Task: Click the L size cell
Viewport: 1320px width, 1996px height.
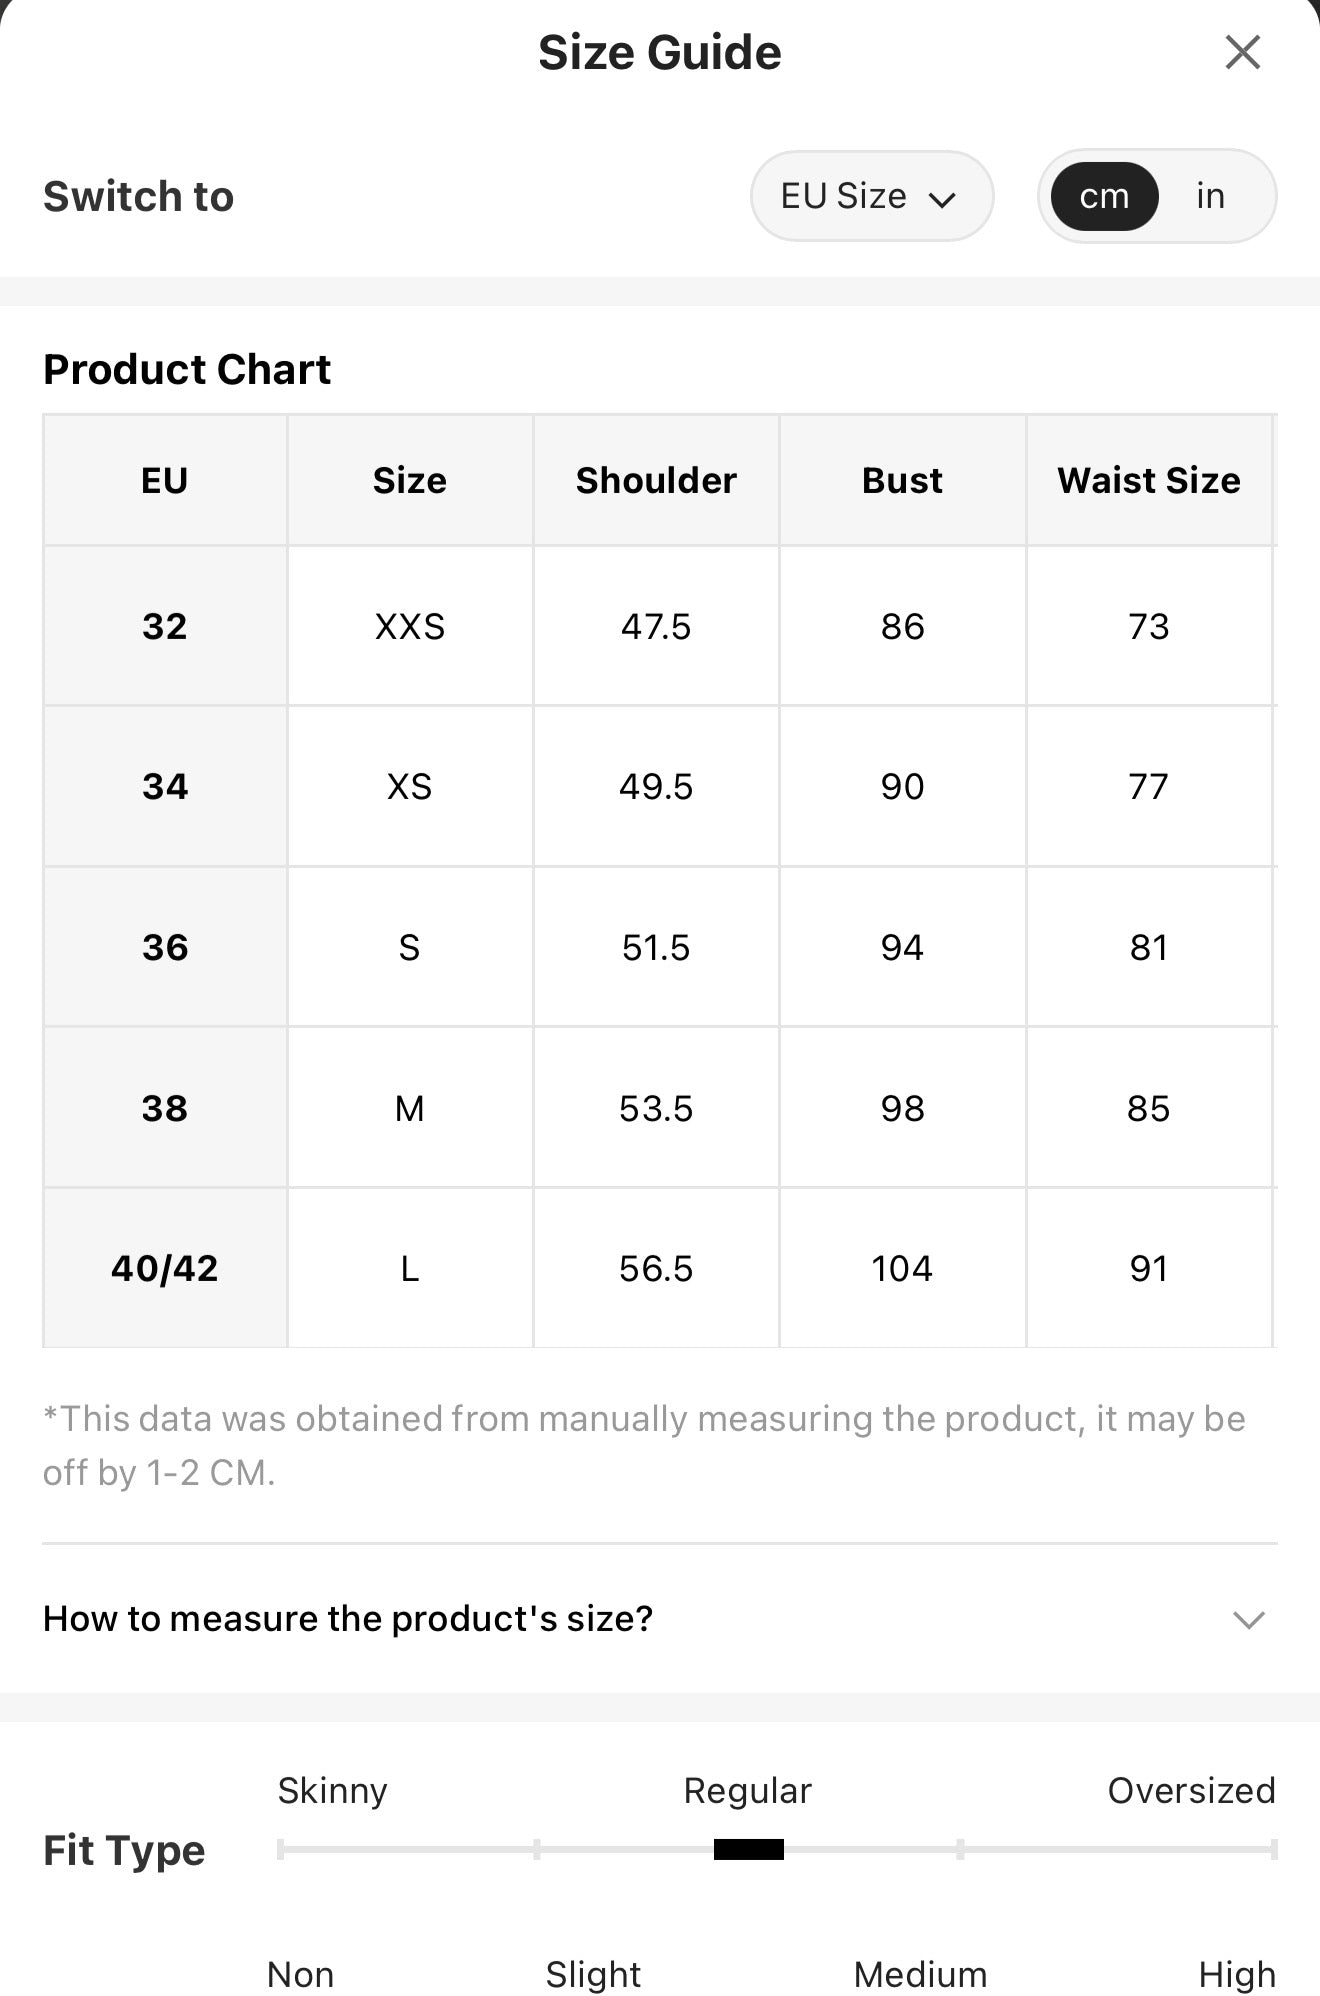Action: (410, 1268)
